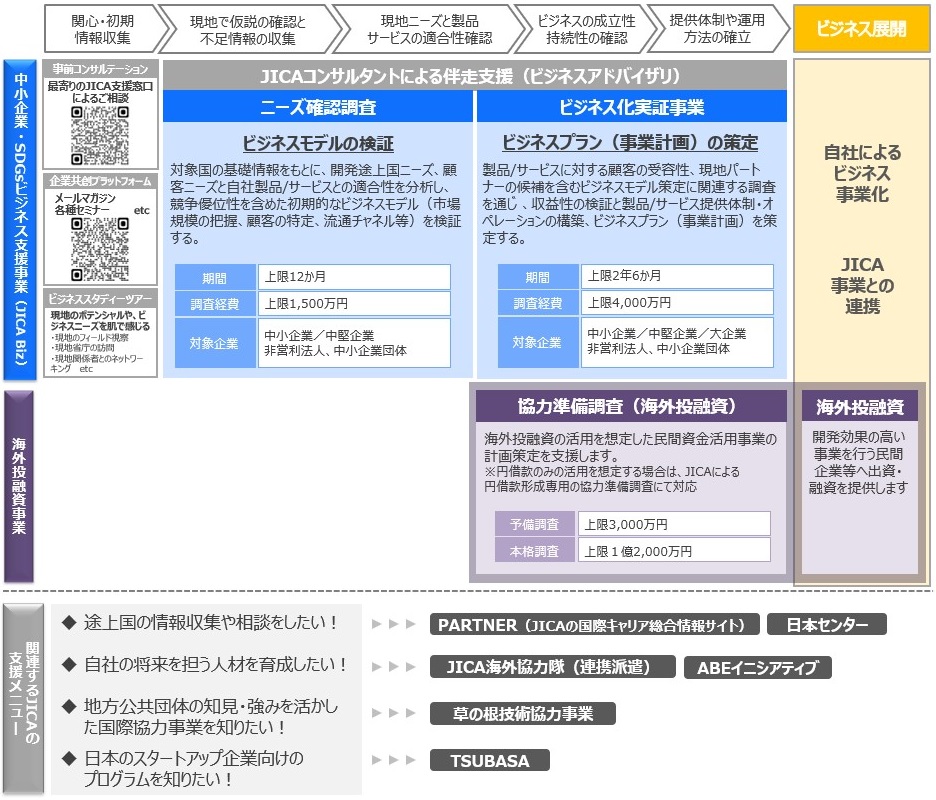Select the ビジネスの成立性持続性の確認 stage arrow
936x800 pixels.
[x=586, y=30]
